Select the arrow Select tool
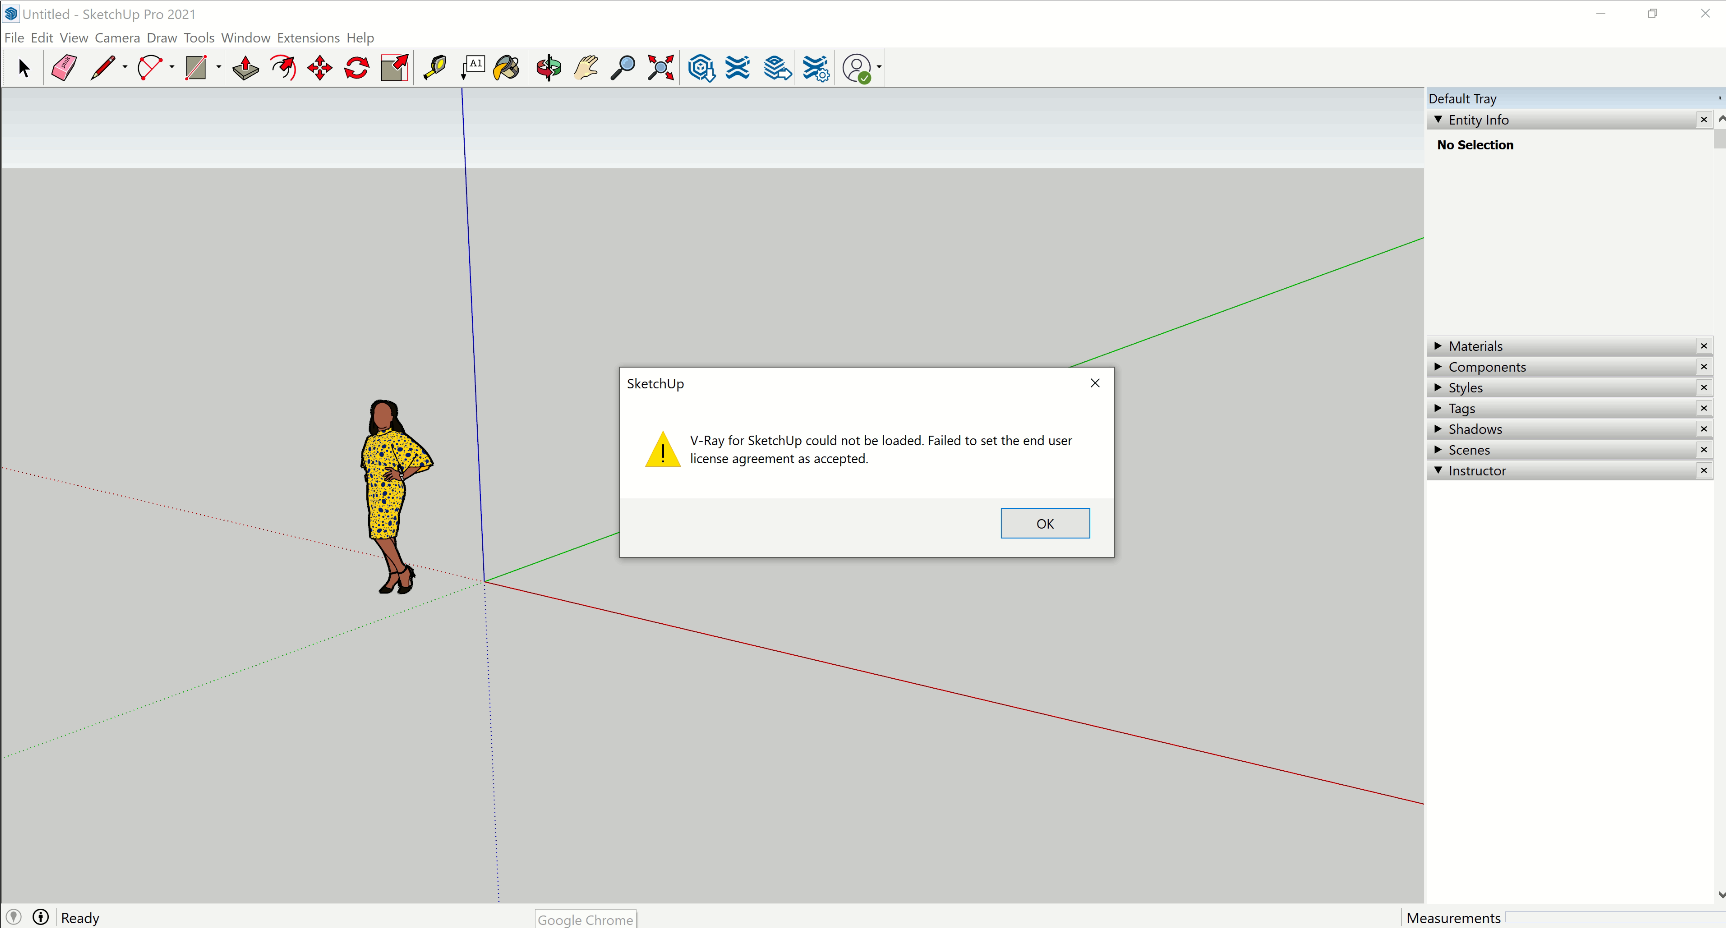The height and width of the screenshot is (928, 1726). point(24,68)
